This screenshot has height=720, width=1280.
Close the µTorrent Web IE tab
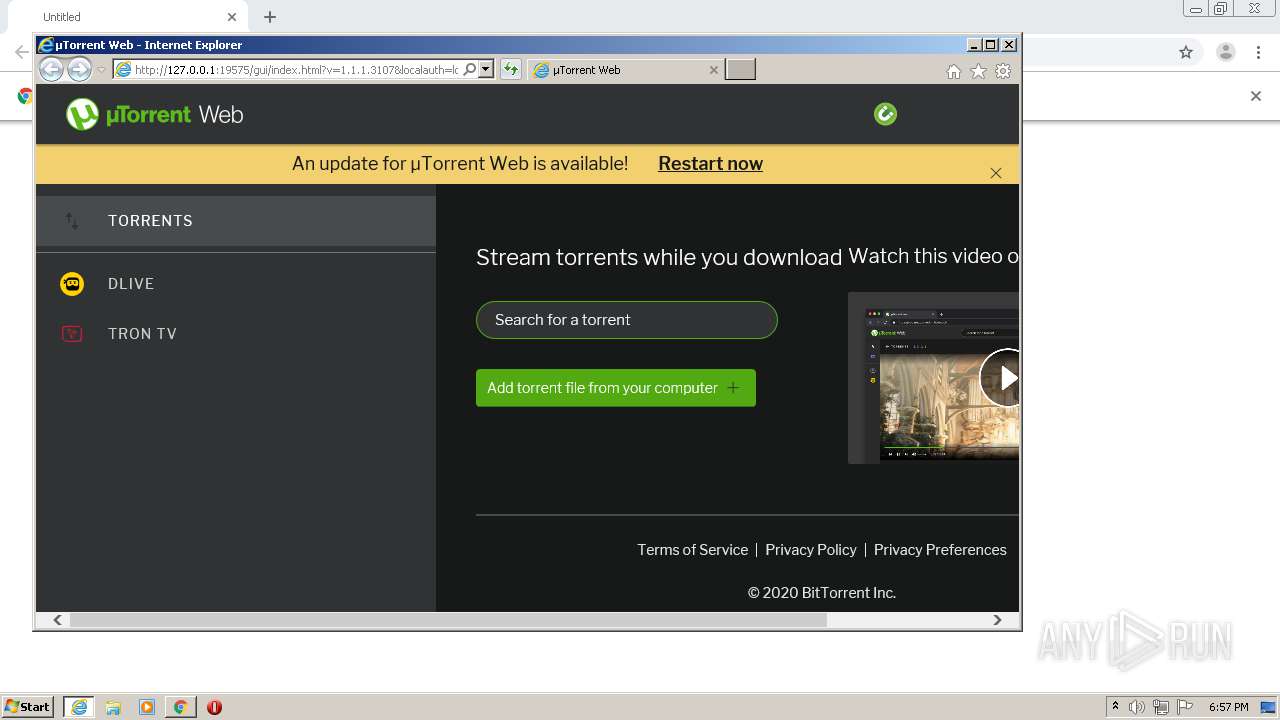pyautogui.click(x=713, y=70)
